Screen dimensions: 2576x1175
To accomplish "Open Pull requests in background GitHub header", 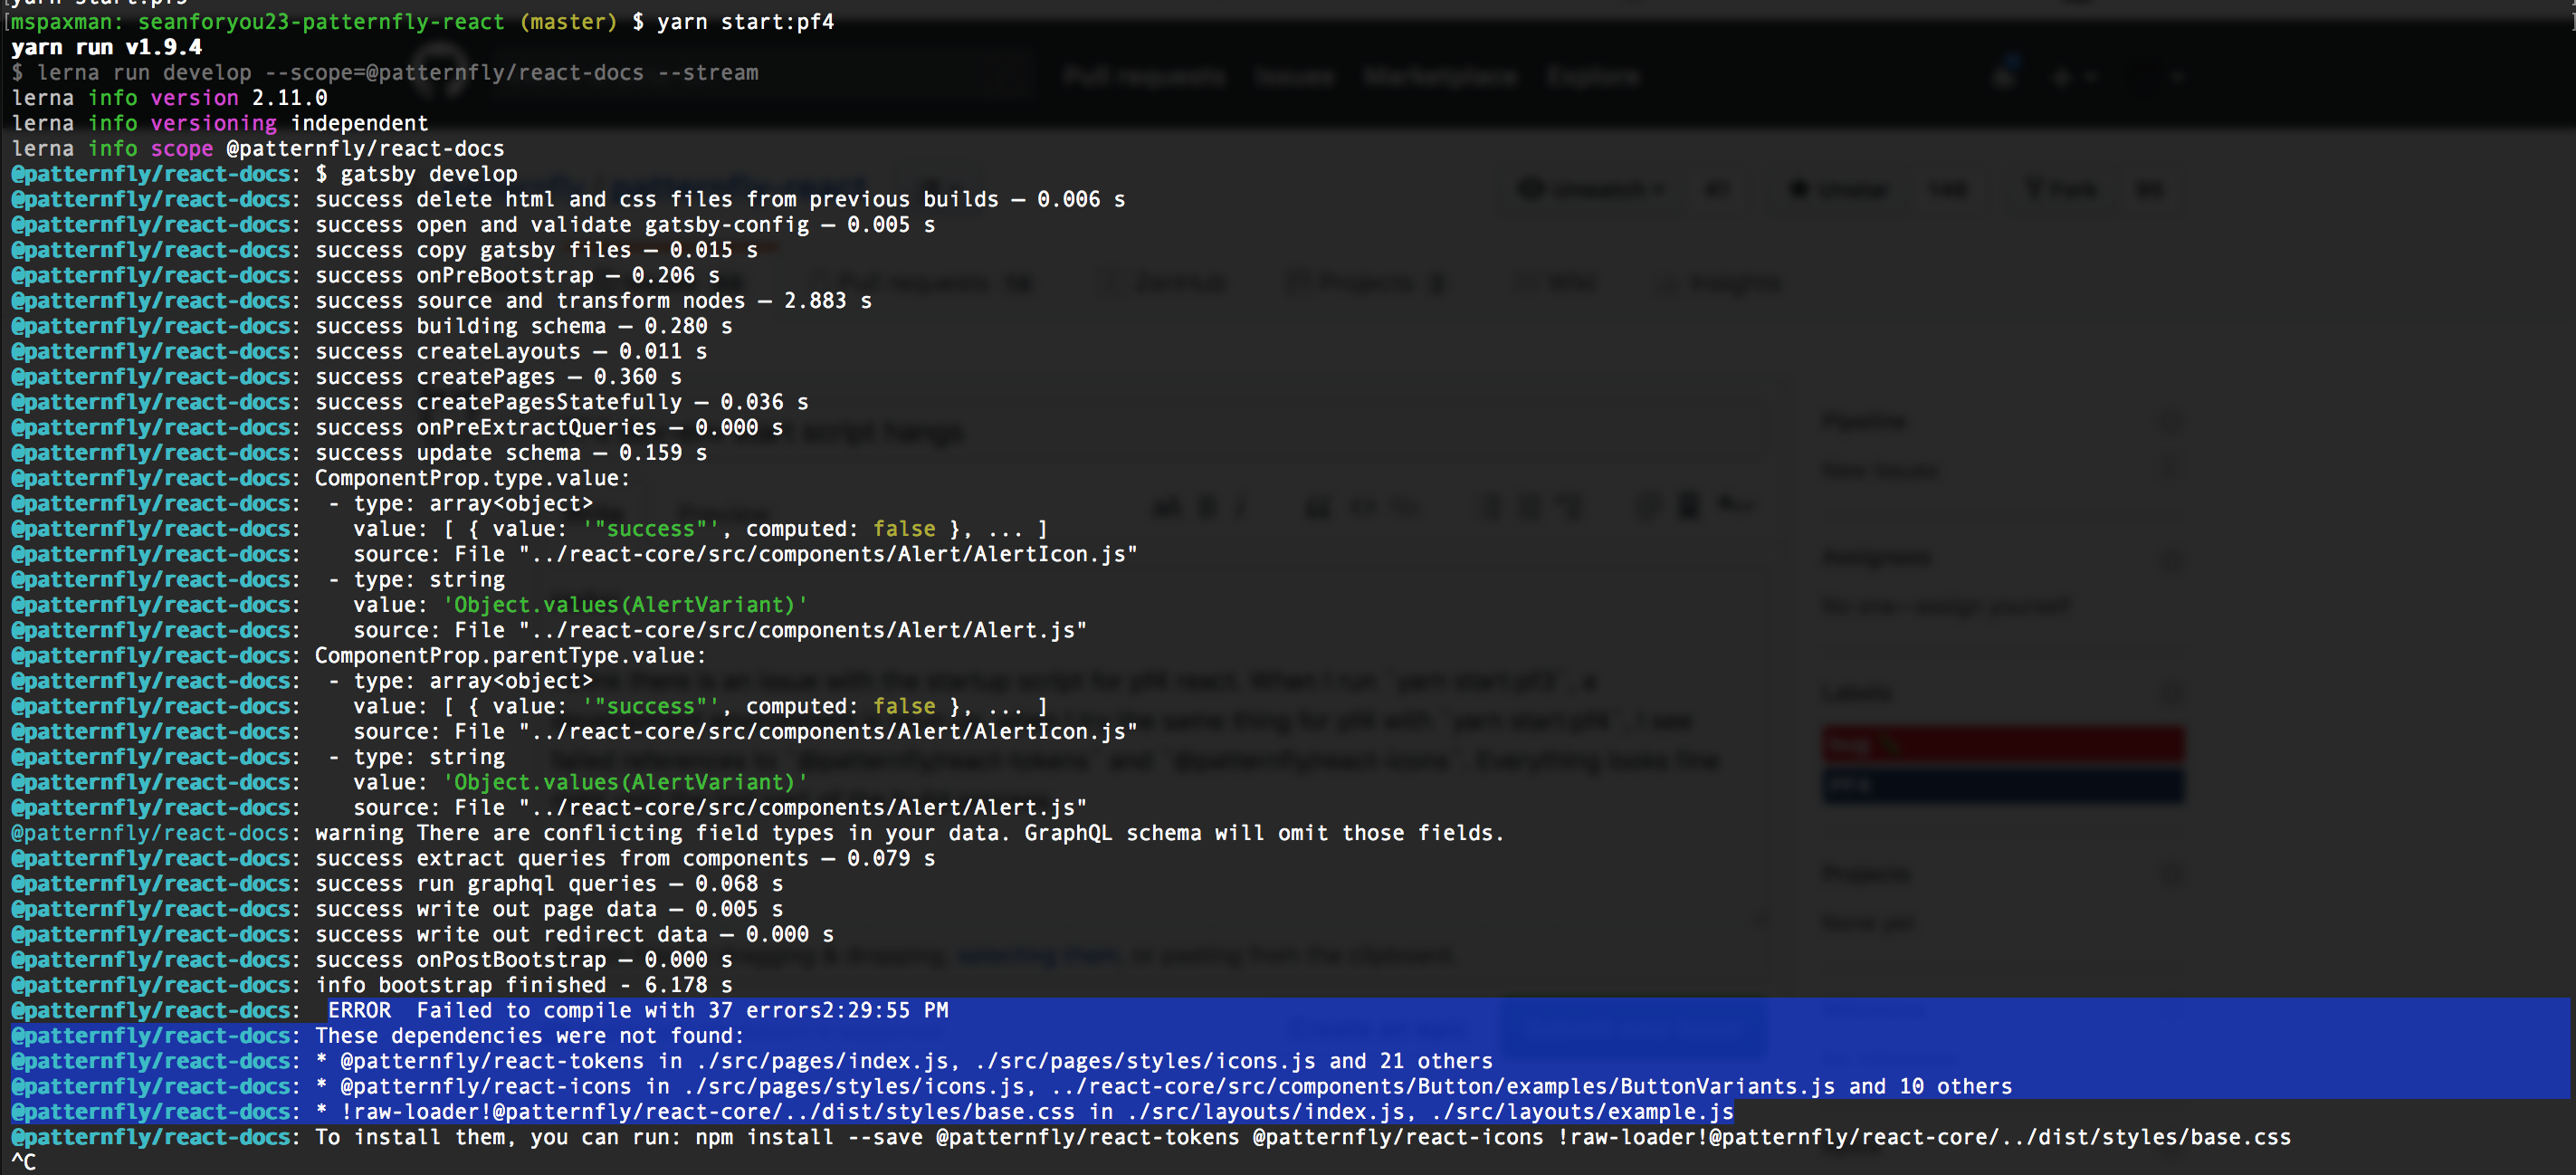I will point(1144,76).
